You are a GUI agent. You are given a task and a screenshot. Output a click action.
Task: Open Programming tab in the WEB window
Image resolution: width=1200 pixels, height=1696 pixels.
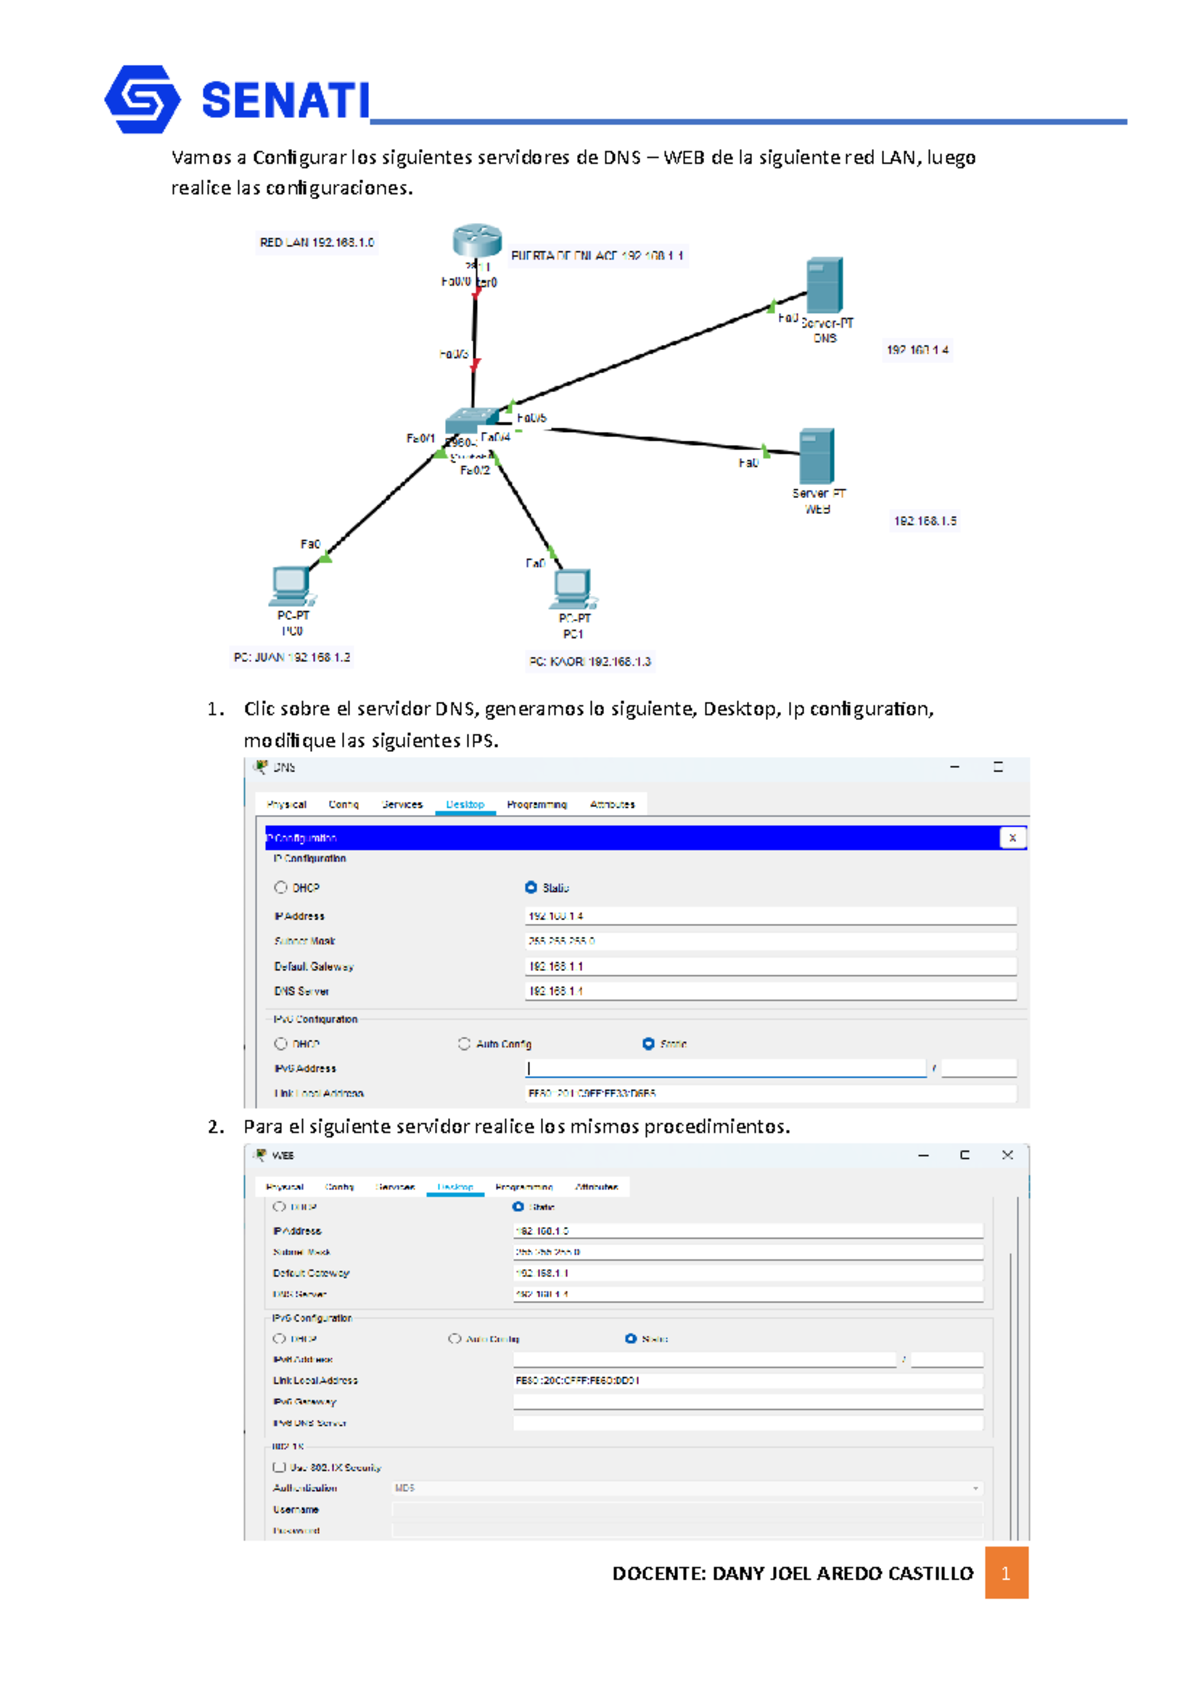coord(524,1187)
